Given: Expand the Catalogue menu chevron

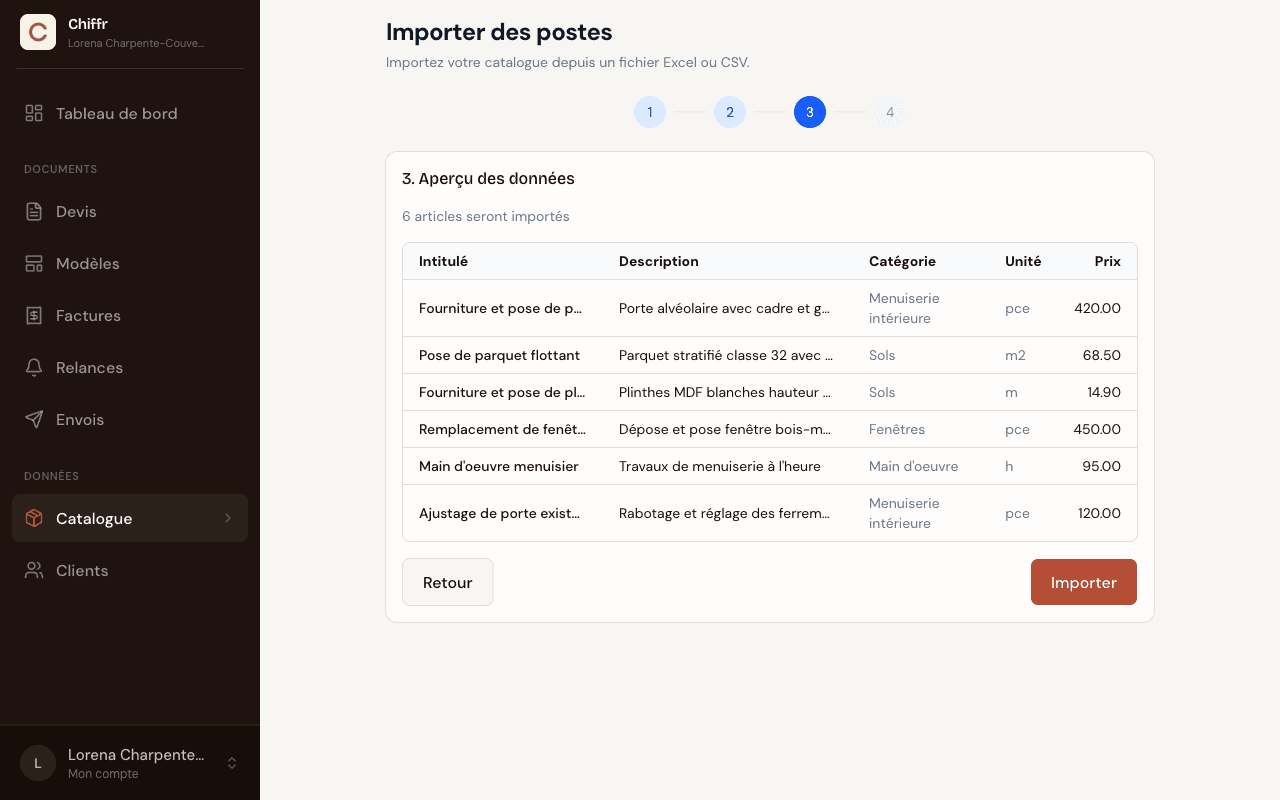Looking at the screenshot, I should 228,518.
